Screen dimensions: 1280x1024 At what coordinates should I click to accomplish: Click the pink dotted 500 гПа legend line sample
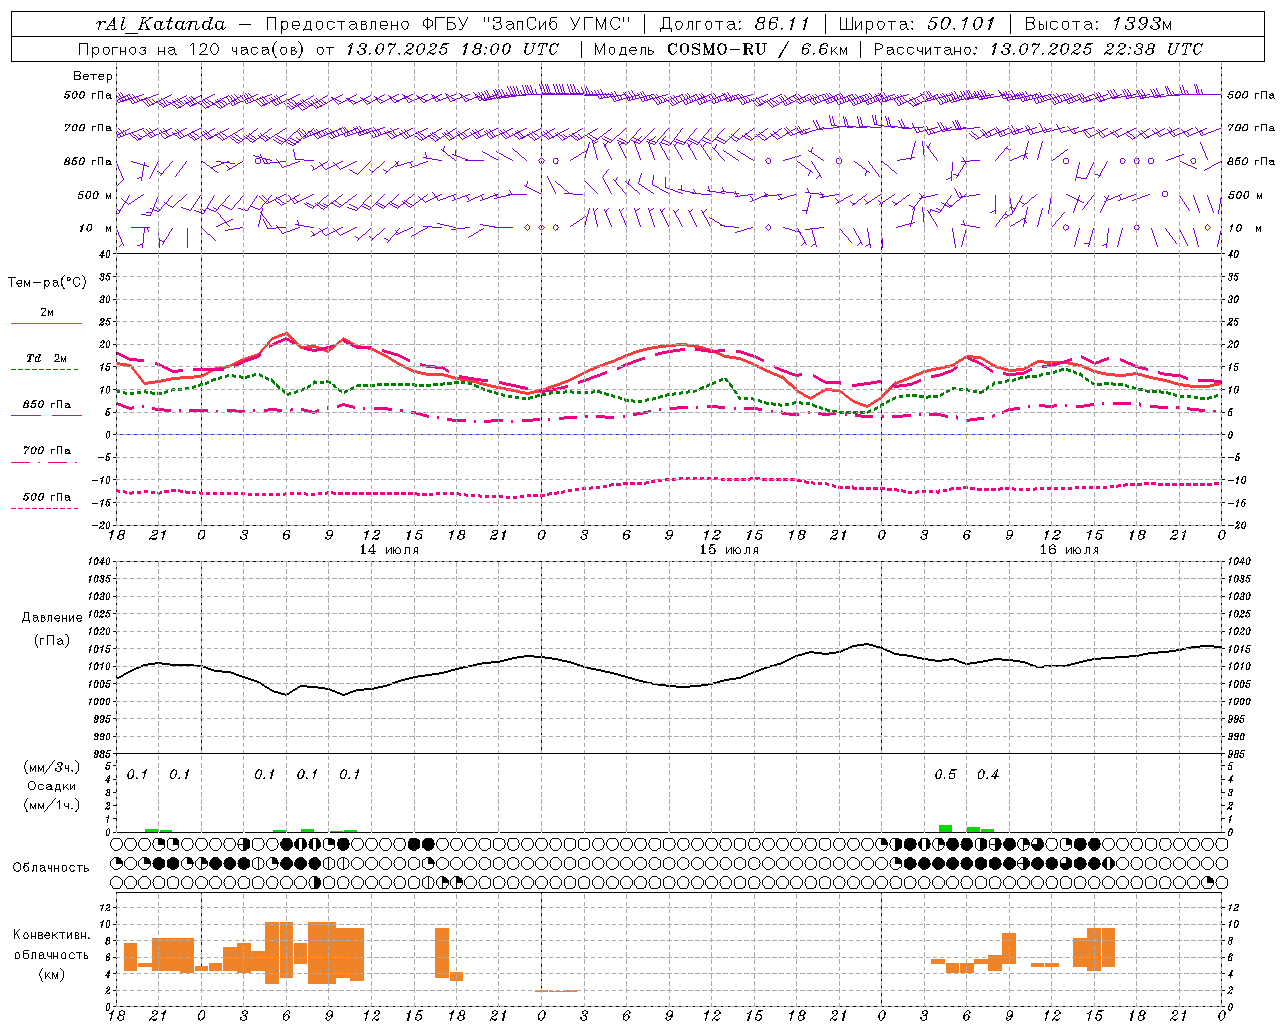click(45, 508)
